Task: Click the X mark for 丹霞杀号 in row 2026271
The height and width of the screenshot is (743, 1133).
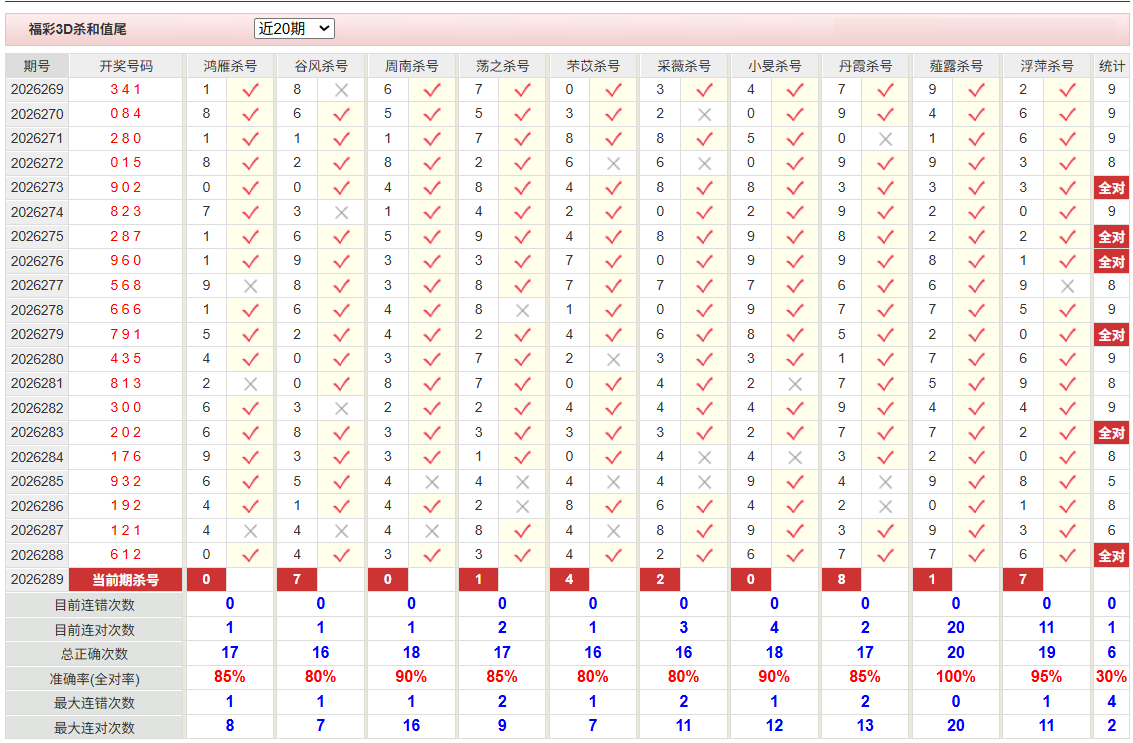Action: pyautogui.click(x=886, y=139)
